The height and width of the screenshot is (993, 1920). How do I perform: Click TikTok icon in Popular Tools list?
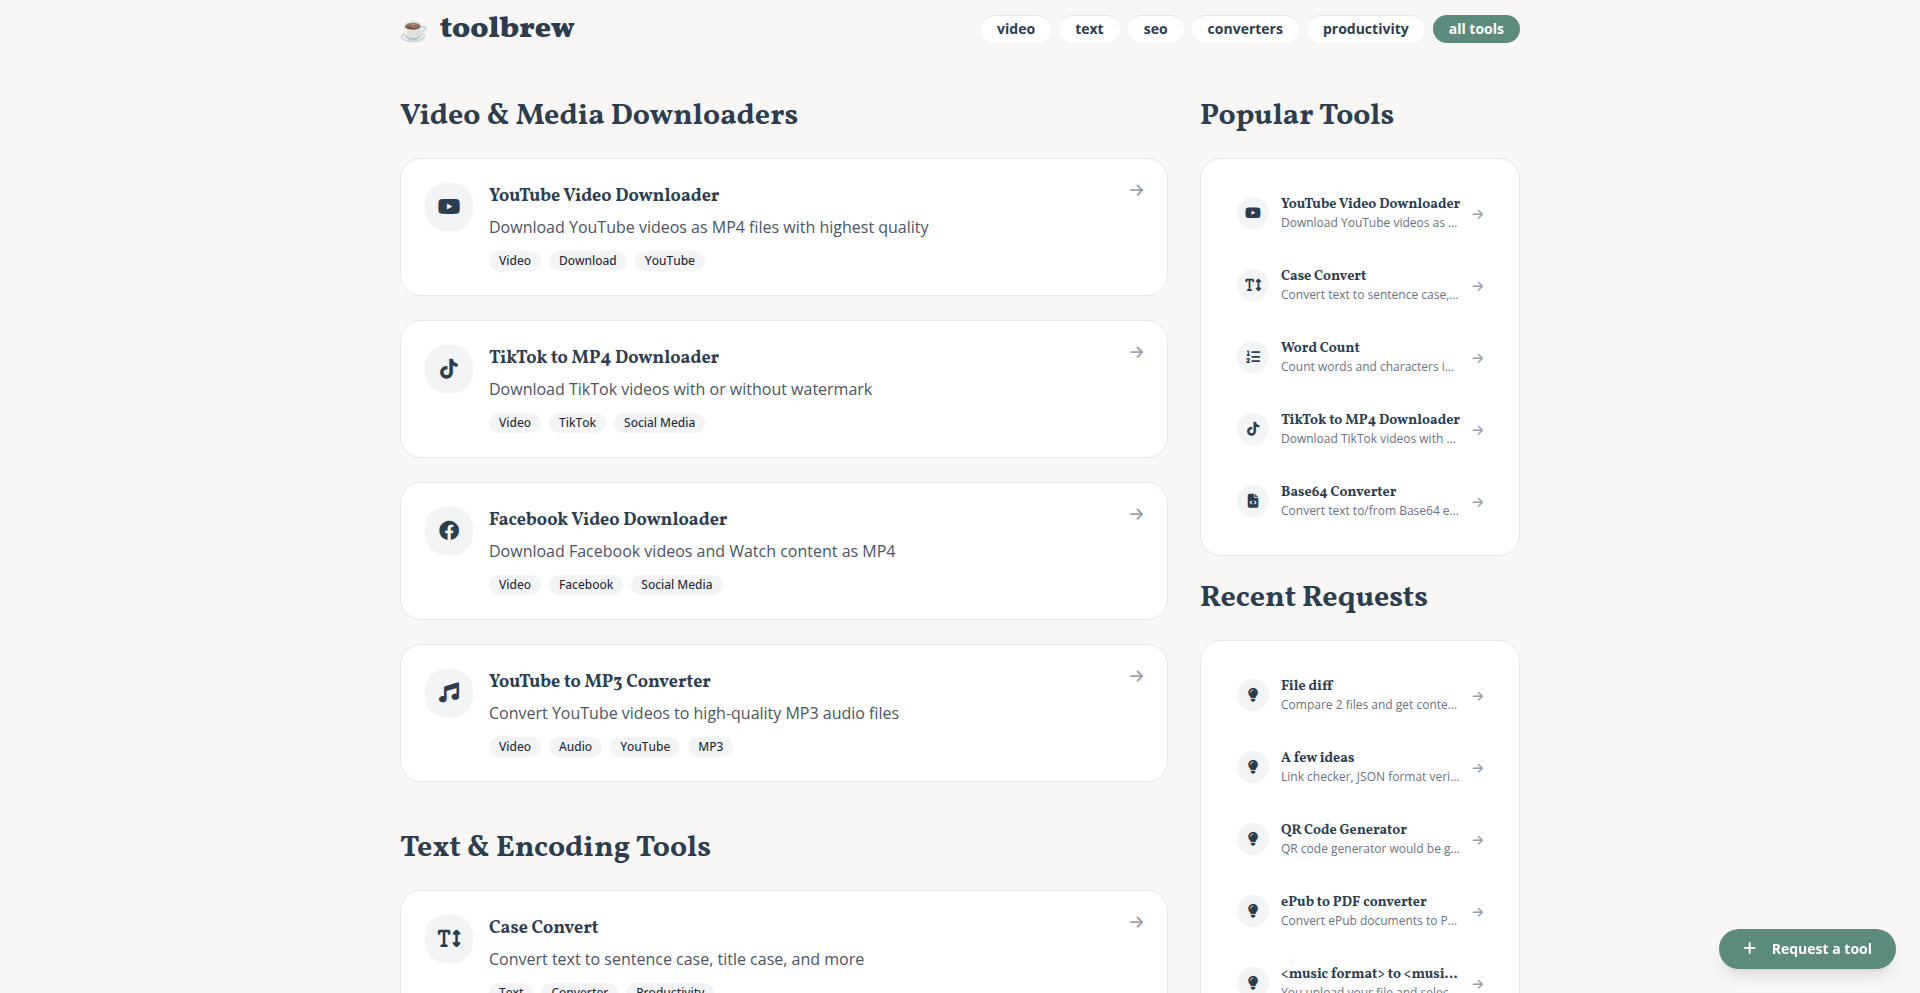(x=1253, y=429)
